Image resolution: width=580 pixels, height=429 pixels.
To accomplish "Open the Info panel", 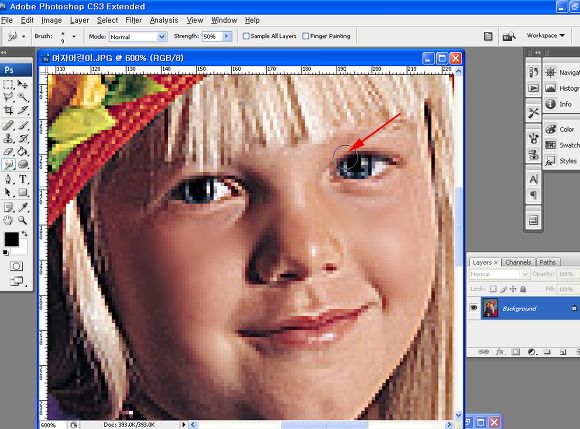I will 559,104.
